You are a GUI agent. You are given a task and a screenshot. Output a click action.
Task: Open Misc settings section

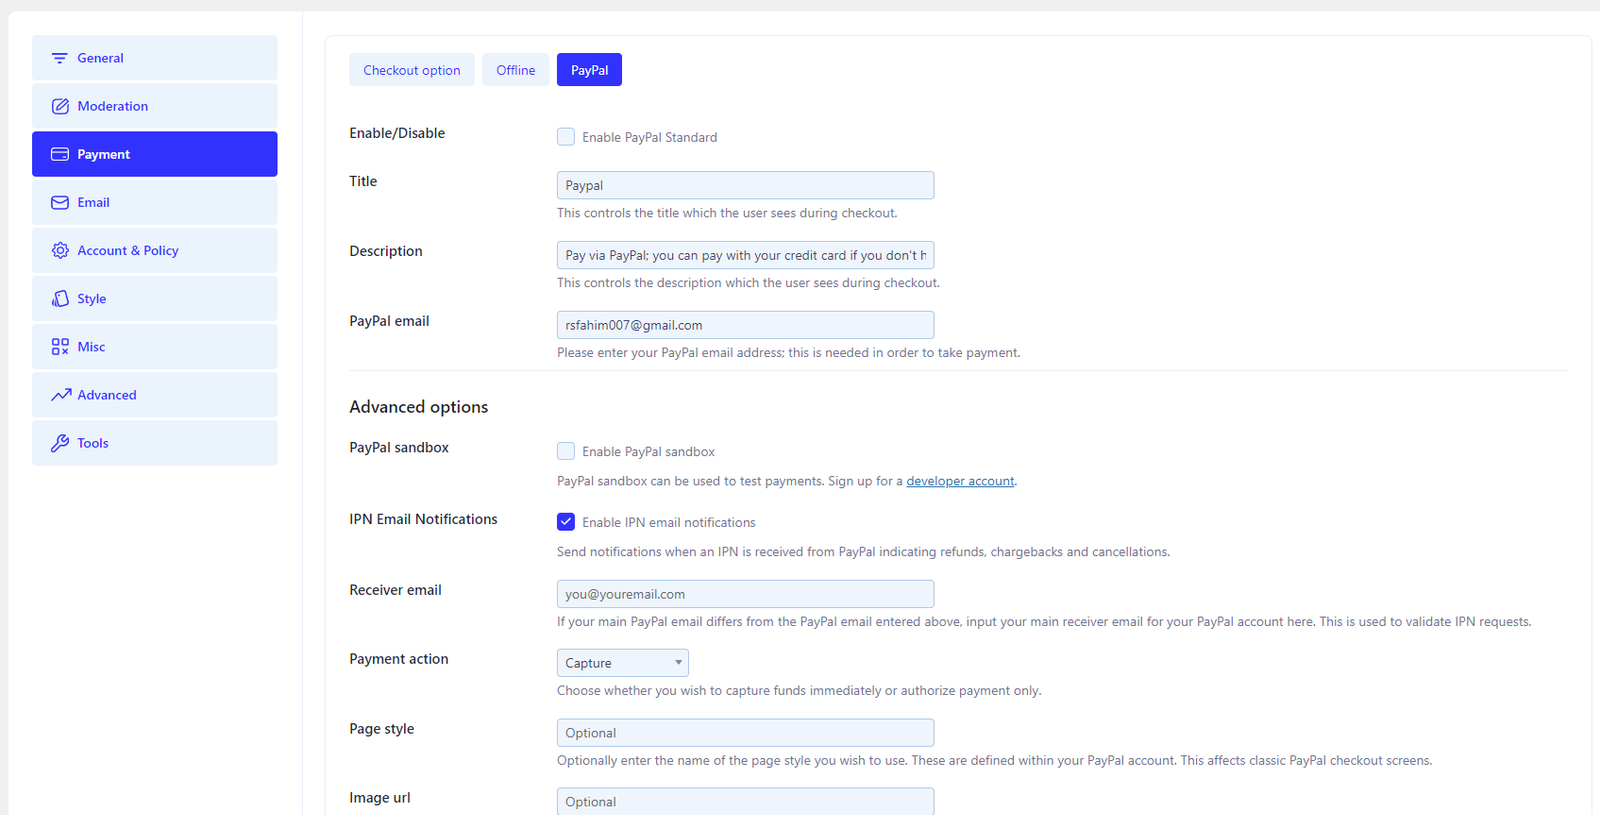tap(155, 347)
